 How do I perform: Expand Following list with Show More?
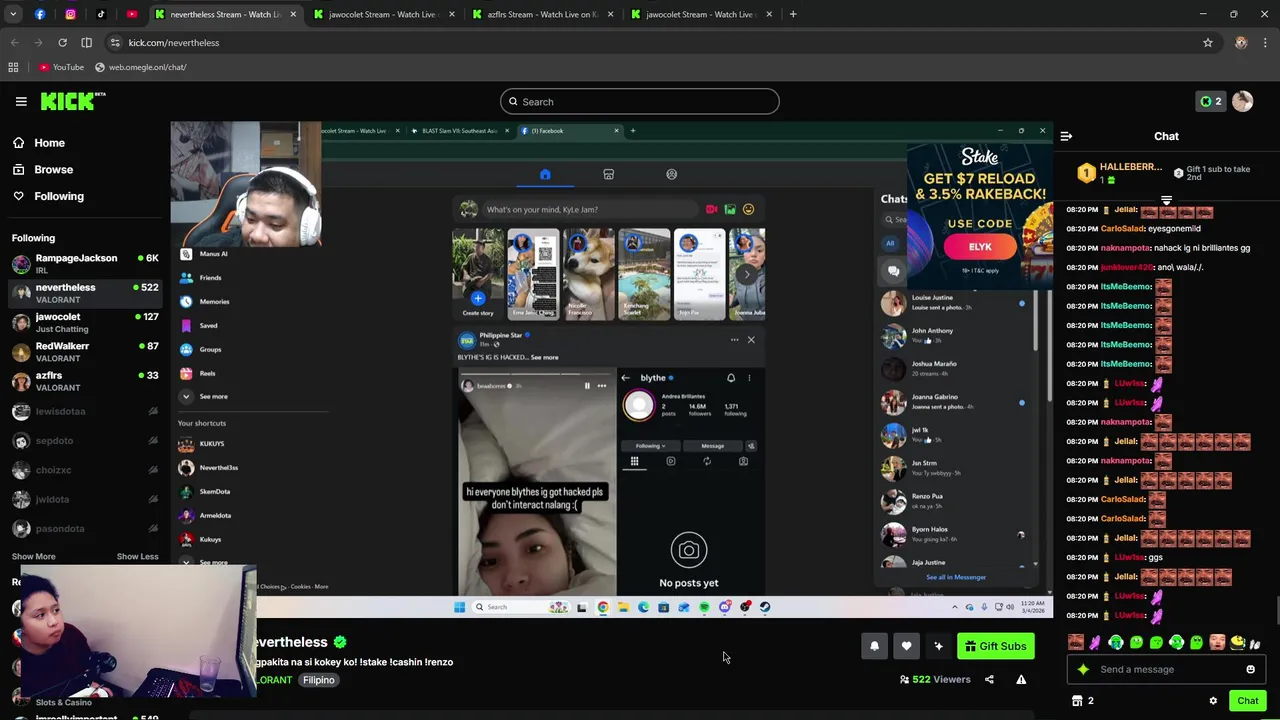click(x=33, y=556)
